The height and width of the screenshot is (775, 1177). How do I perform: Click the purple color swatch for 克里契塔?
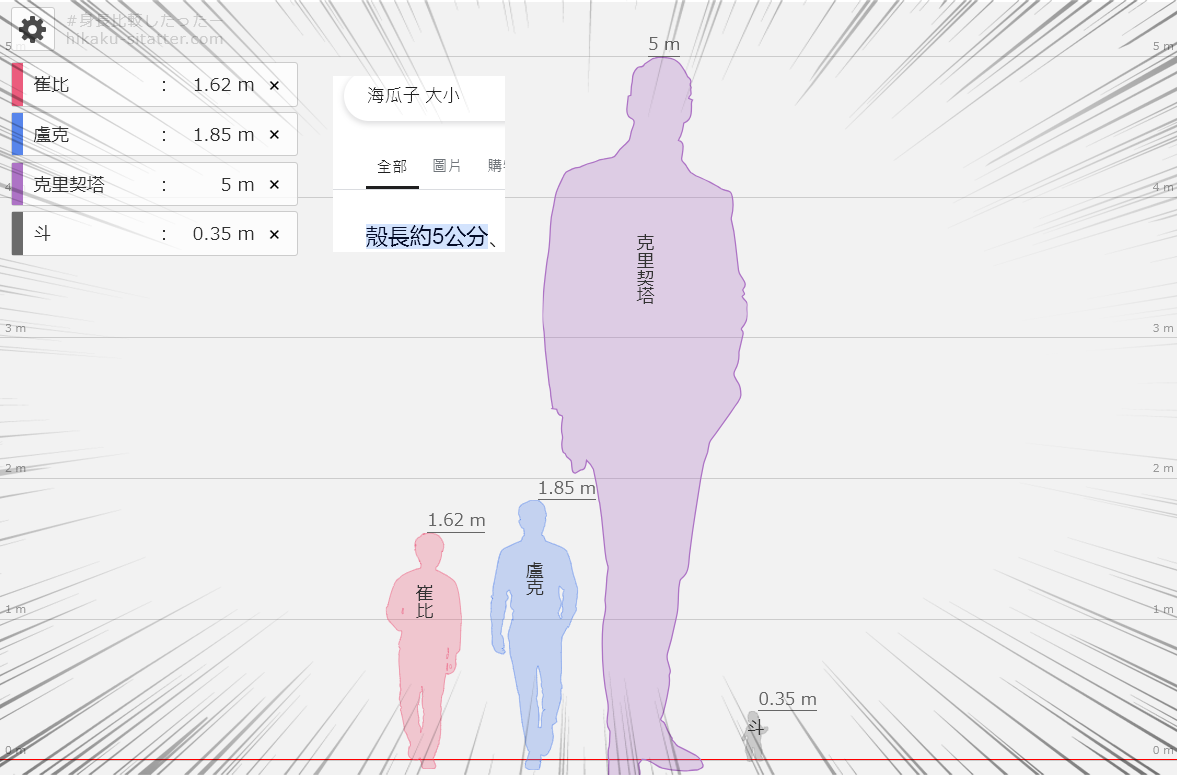pyautogui.click(x=17, y=184)
